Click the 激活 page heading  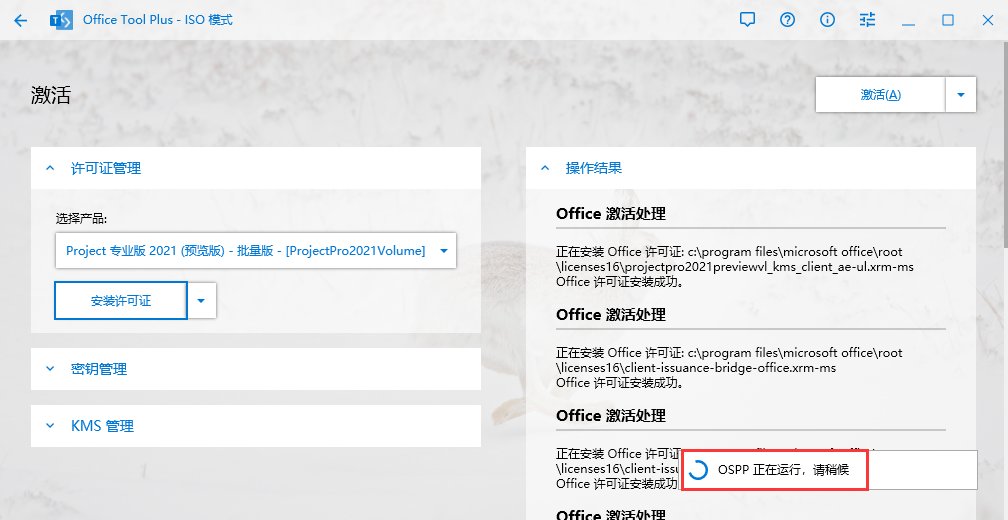tap(50, 95)
